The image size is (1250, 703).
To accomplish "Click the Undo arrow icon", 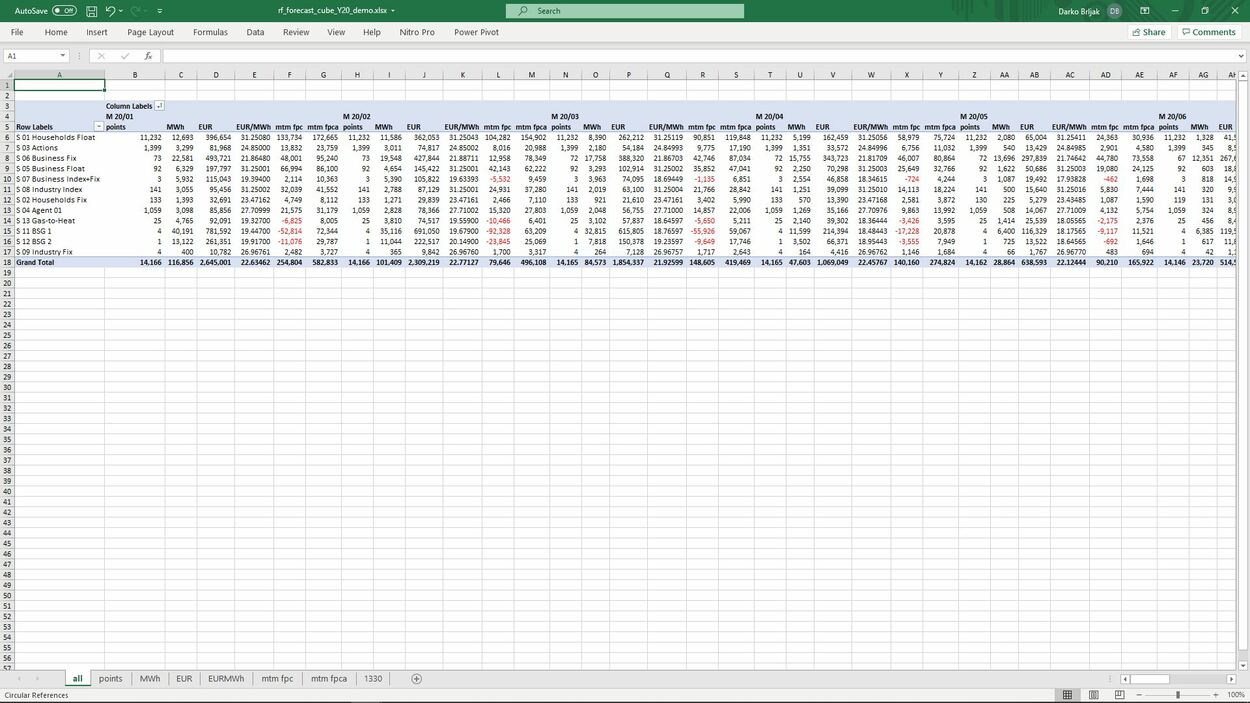I will pos(110,11).
